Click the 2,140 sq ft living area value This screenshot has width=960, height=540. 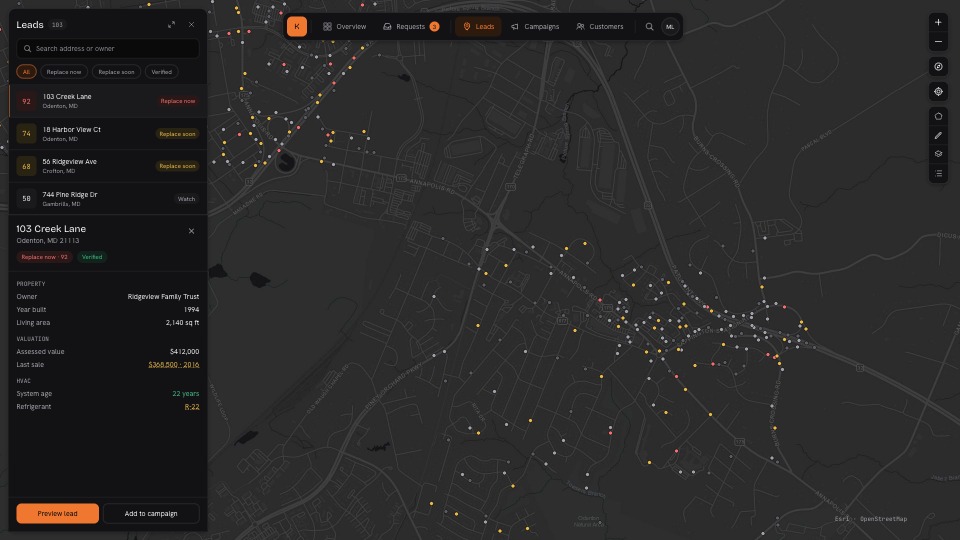coord(182,323)
